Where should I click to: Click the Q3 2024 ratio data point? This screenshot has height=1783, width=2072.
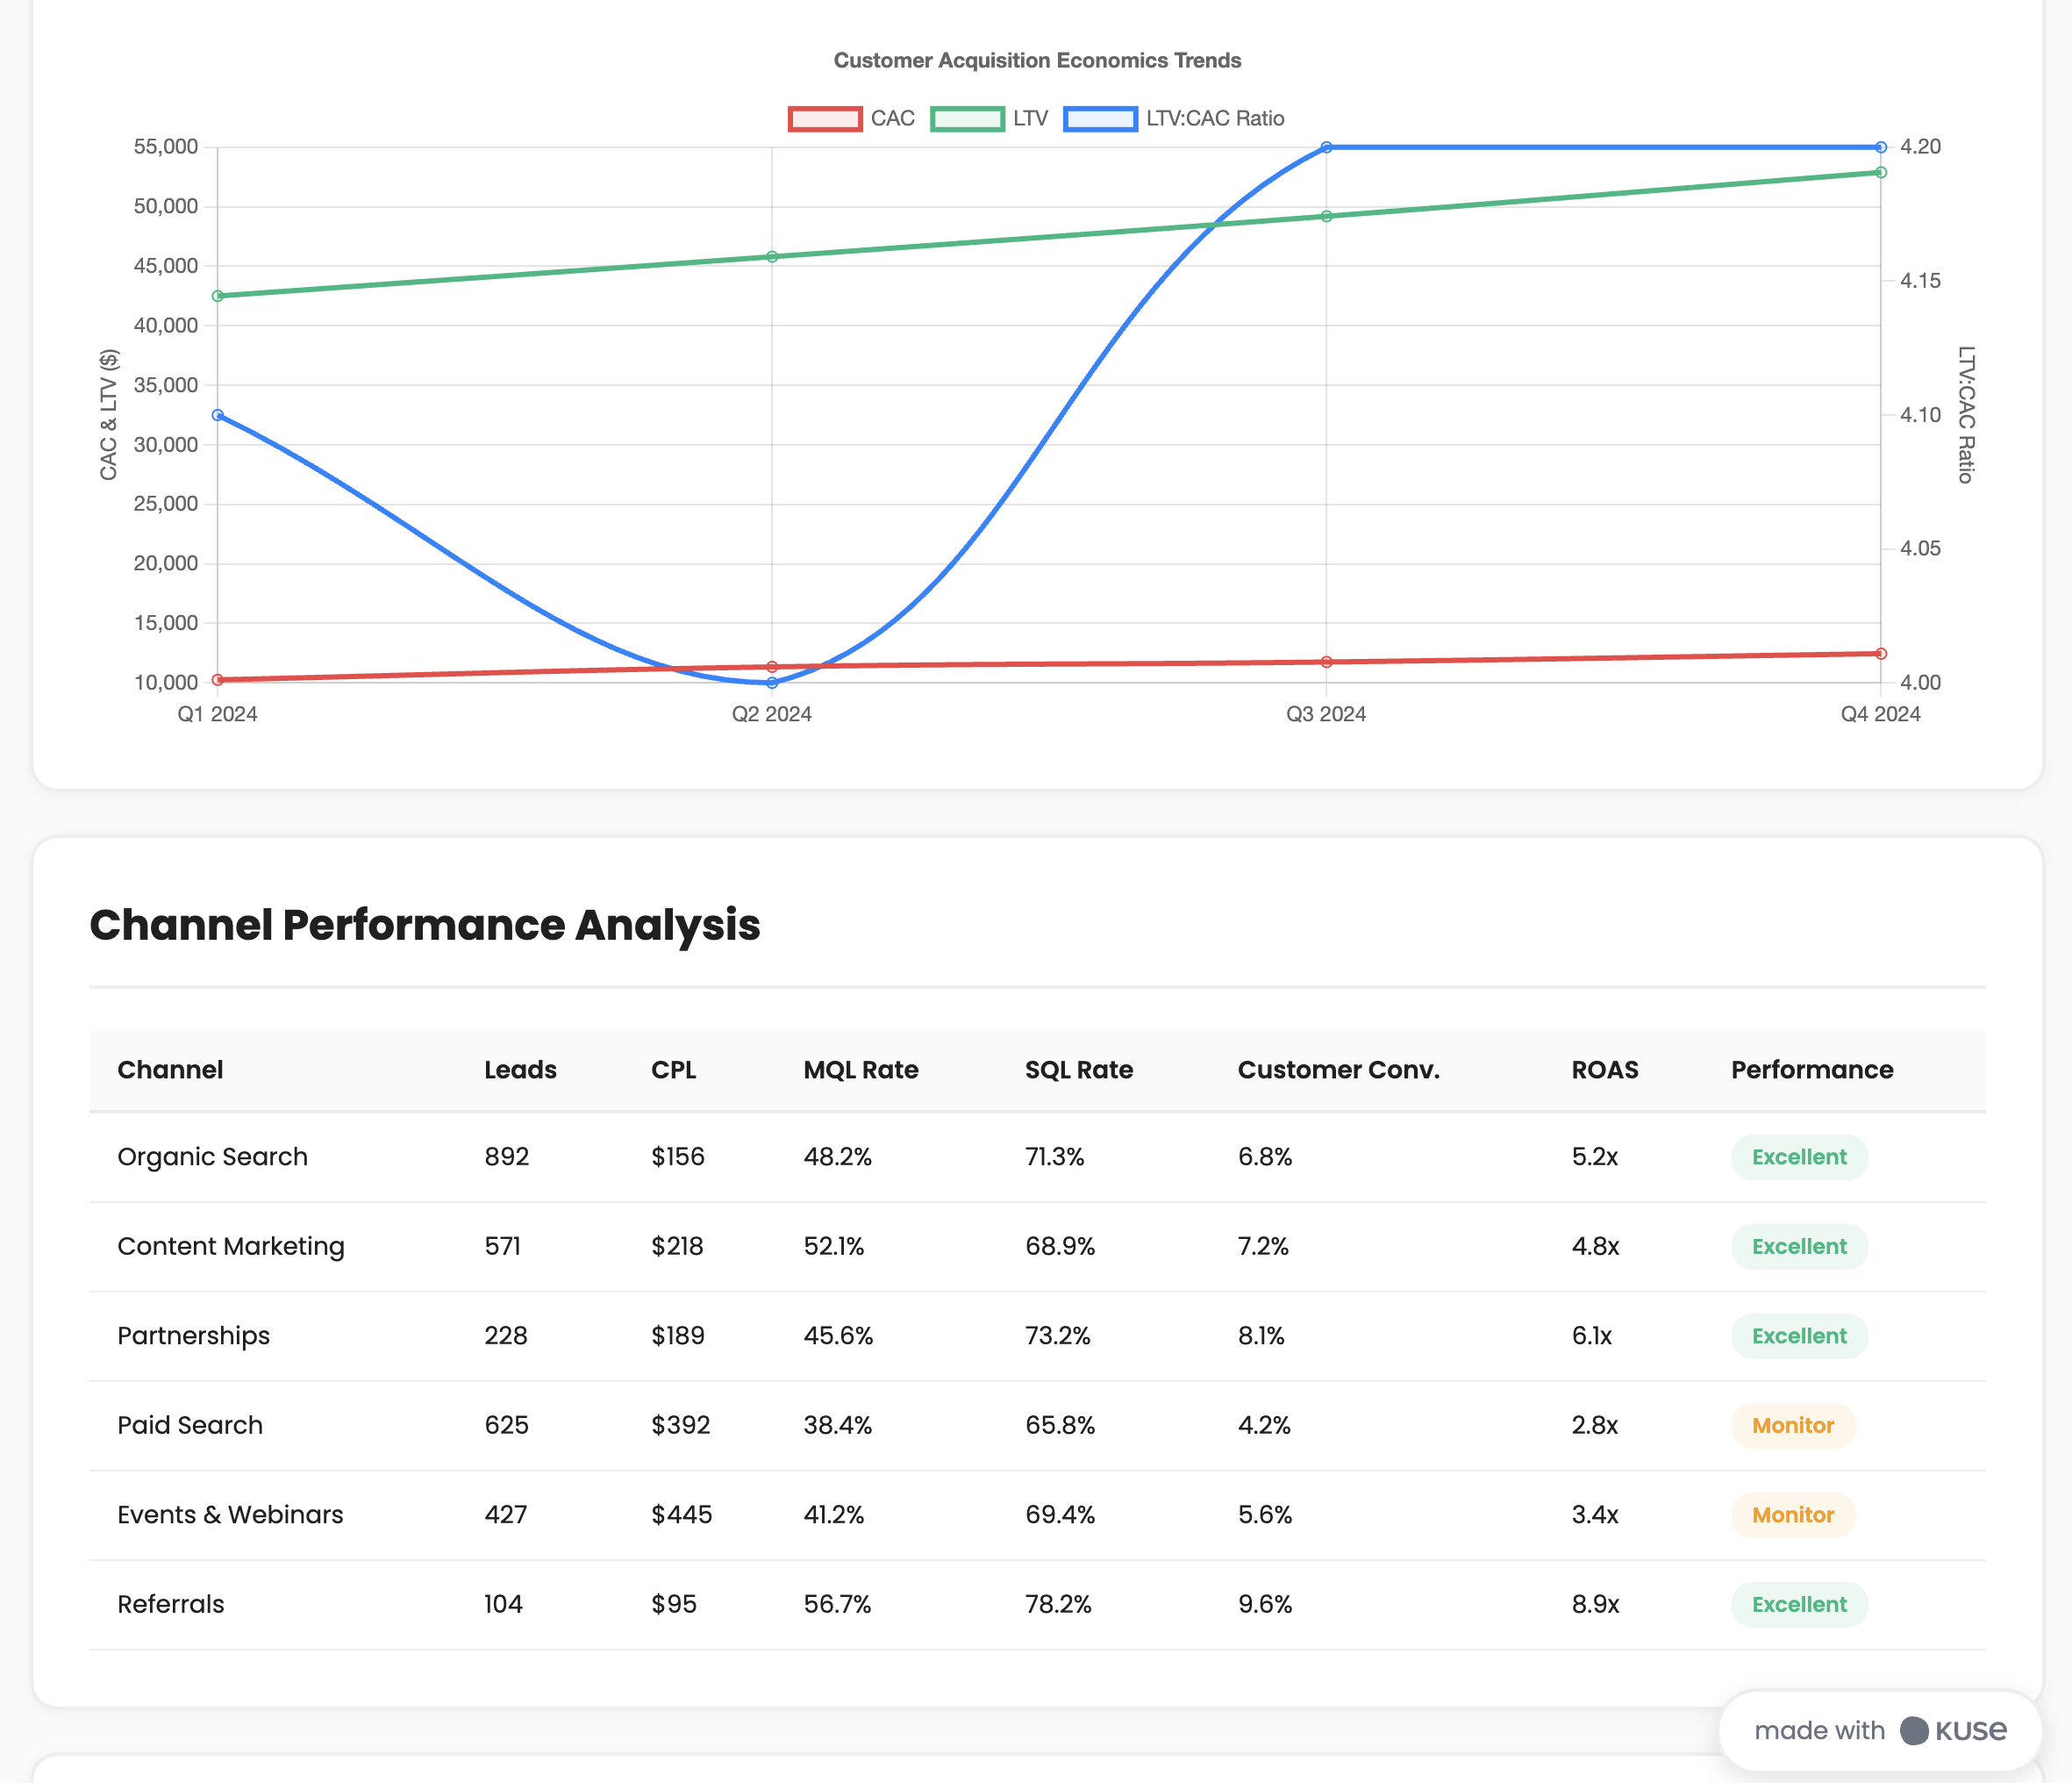pyautogui.click(x=1326, y=147)
